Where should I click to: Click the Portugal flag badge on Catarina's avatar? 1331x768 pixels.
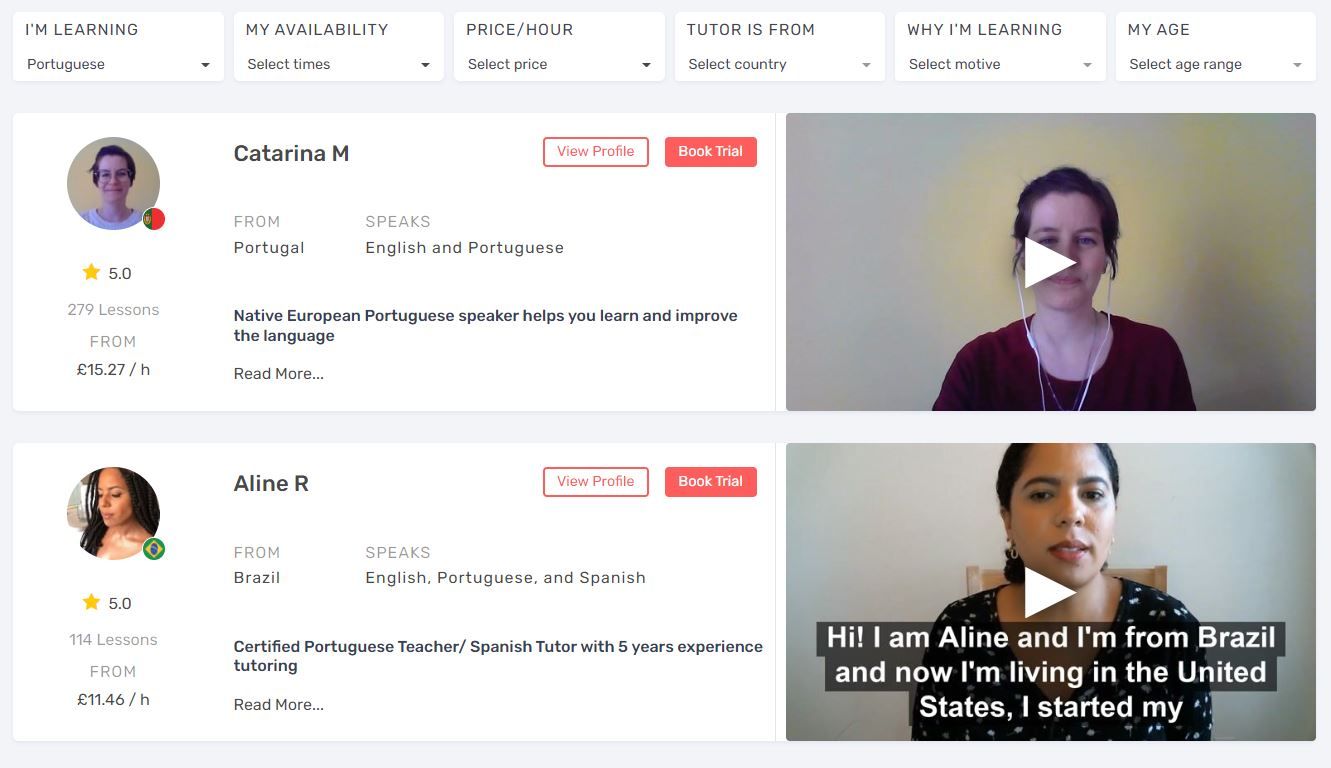154,219
